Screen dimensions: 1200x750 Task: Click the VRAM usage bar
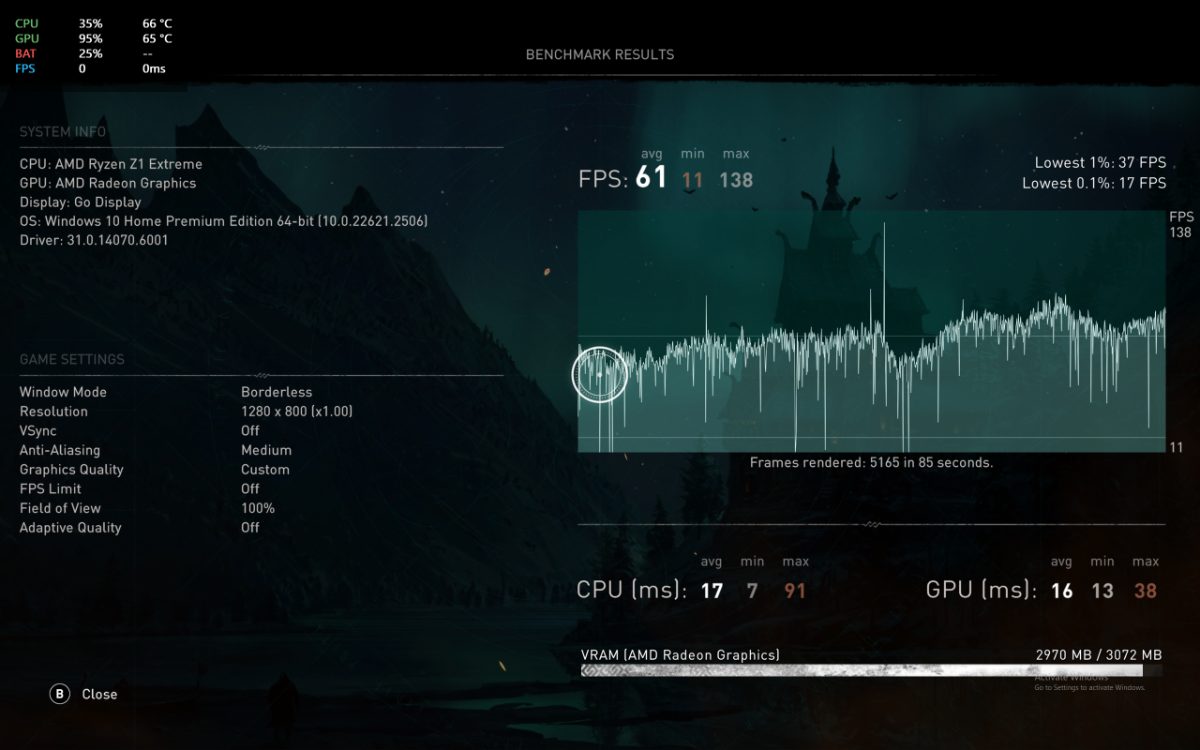pyautogui.click(x=871, y=671)
